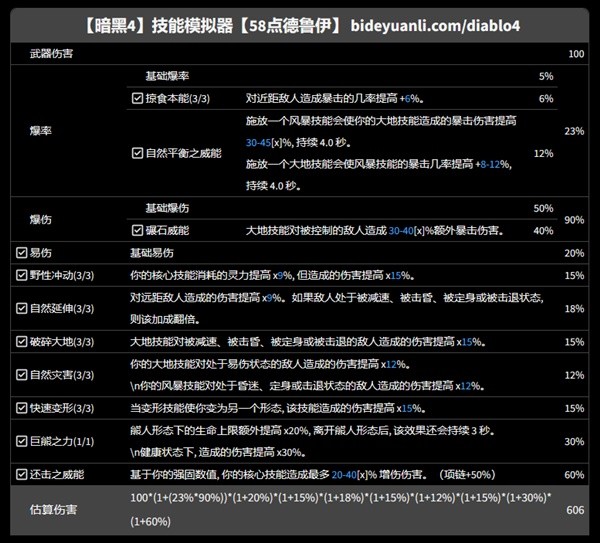Viewport: 600px width, 543px height.
Task: Toggle the 自然延伸(3/3) checkbox
Action: pyautogui.click(x=21, y=308)
